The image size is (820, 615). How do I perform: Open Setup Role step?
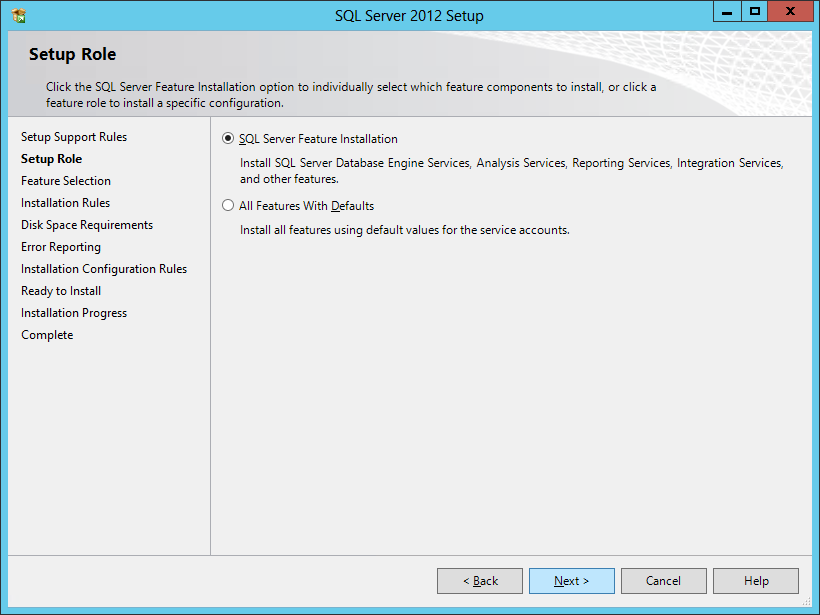pyautogui.click(x=51, y=158)
